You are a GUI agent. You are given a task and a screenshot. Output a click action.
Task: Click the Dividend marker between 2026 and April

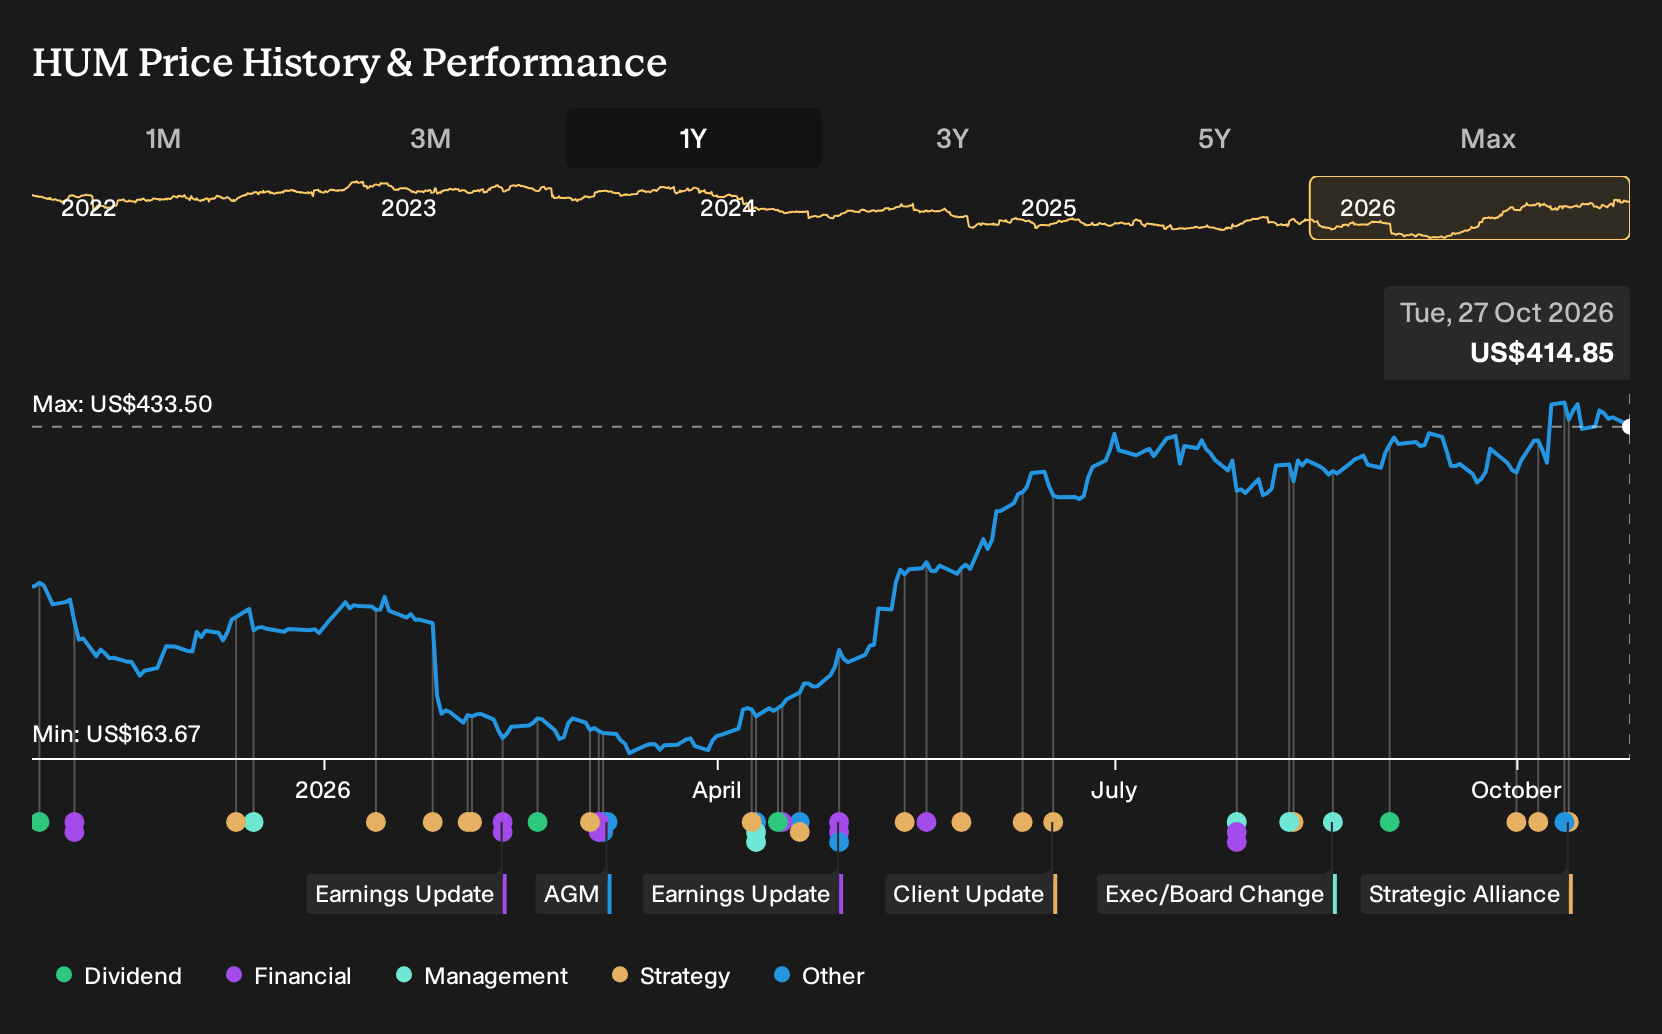pos(537,822)
